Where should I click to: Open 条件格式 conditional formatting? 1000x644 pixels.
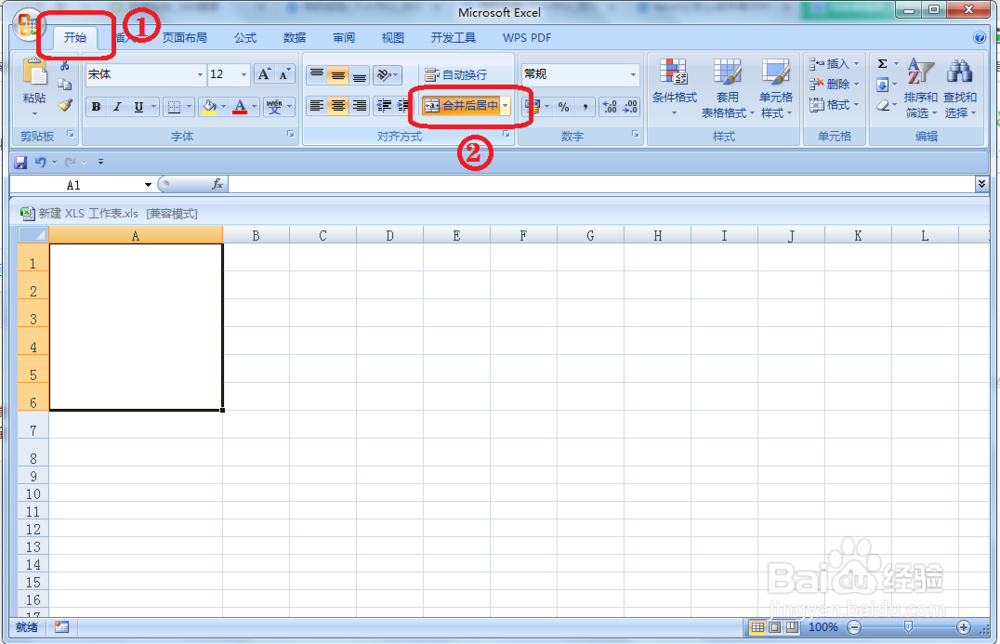pyautogui.click(x=674, y=88)
